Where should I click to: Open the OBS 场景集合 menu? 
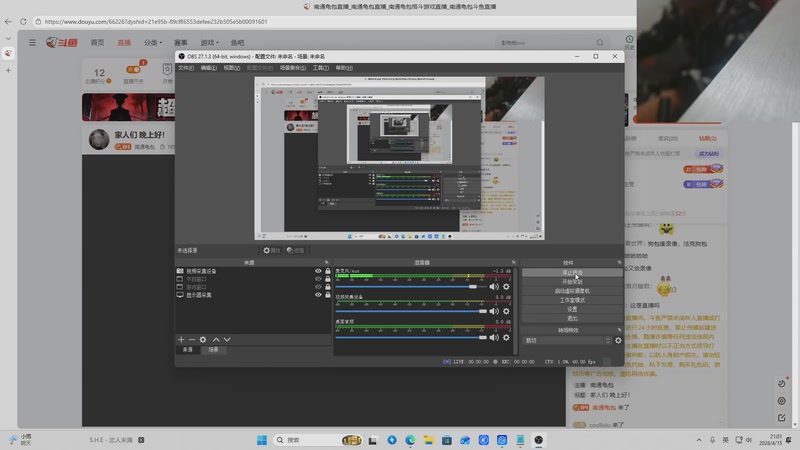pos(293,68)
